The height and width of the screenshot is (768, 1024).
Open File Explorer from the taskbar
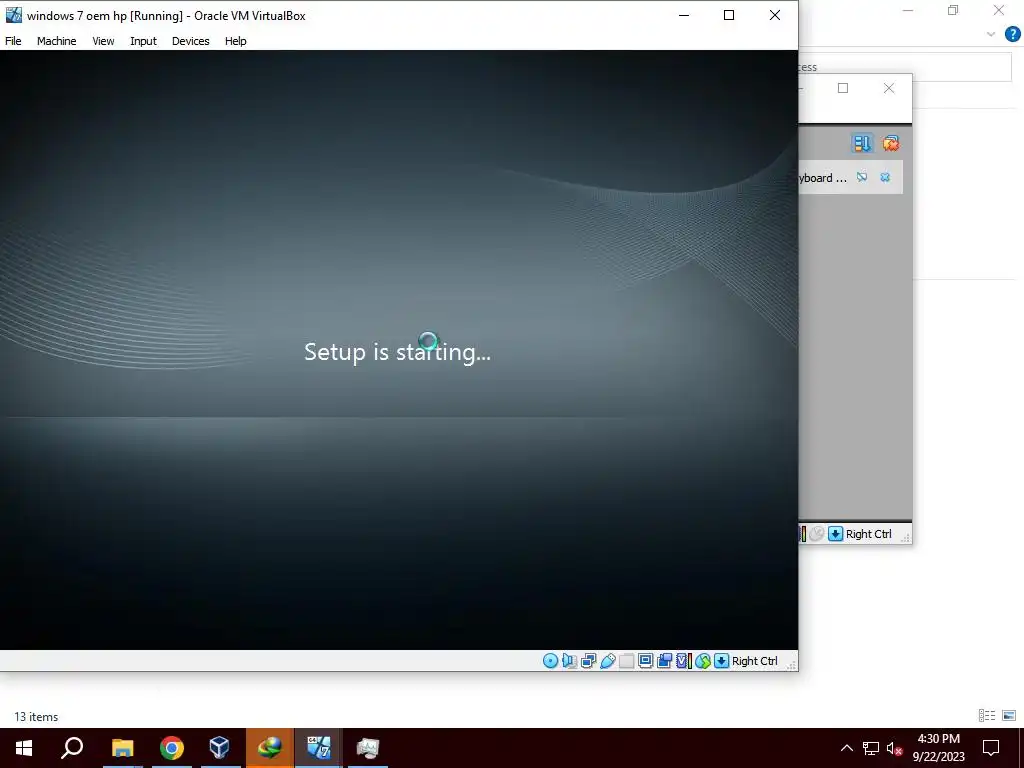(x=122, y=748)
